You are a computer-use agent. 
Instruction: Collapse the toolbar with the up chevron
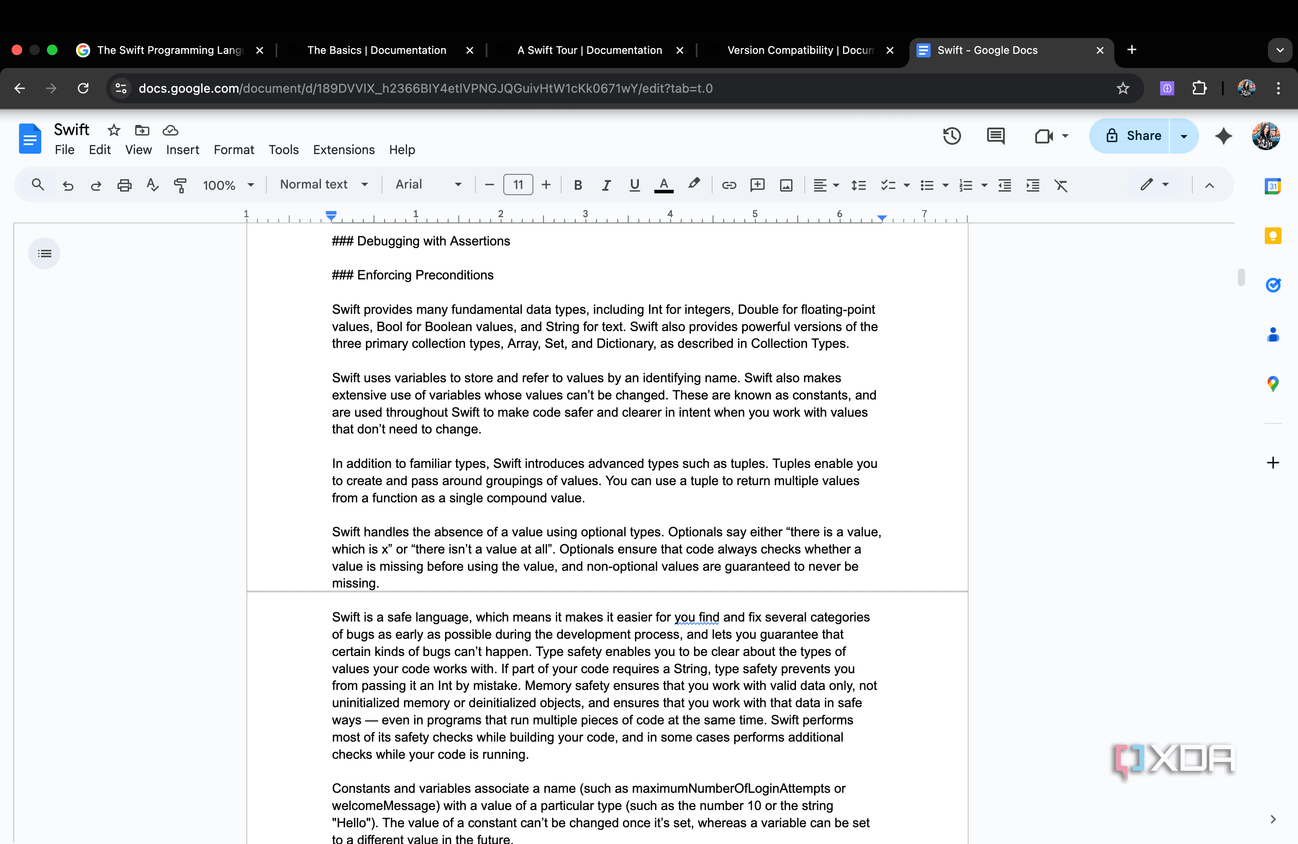[x=1209, y=185]
